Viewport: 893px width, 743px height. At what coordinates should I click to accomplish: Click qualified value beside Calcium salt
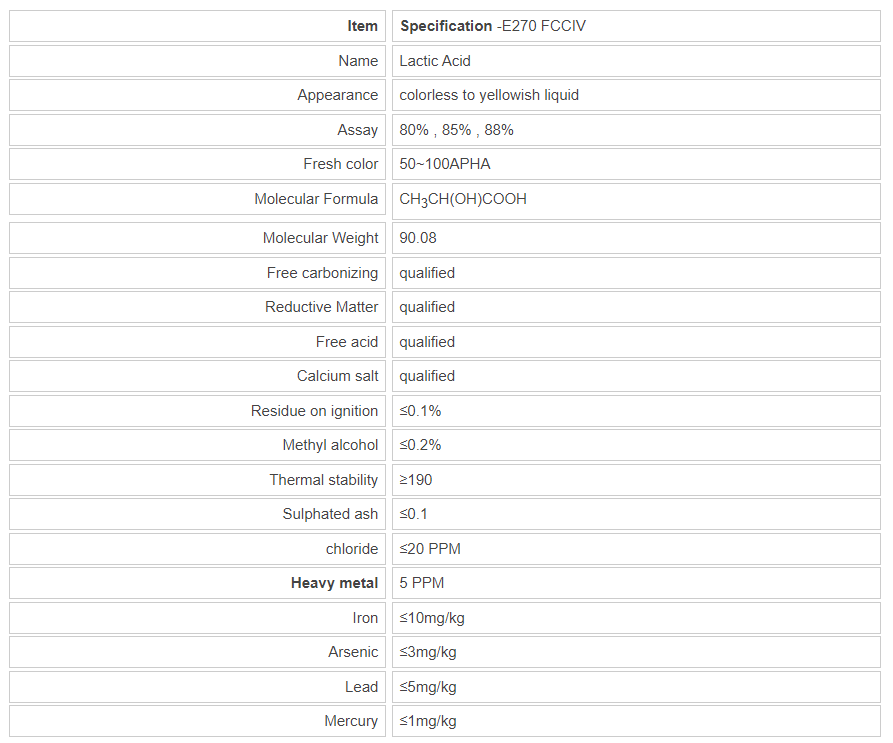[427, 376]
